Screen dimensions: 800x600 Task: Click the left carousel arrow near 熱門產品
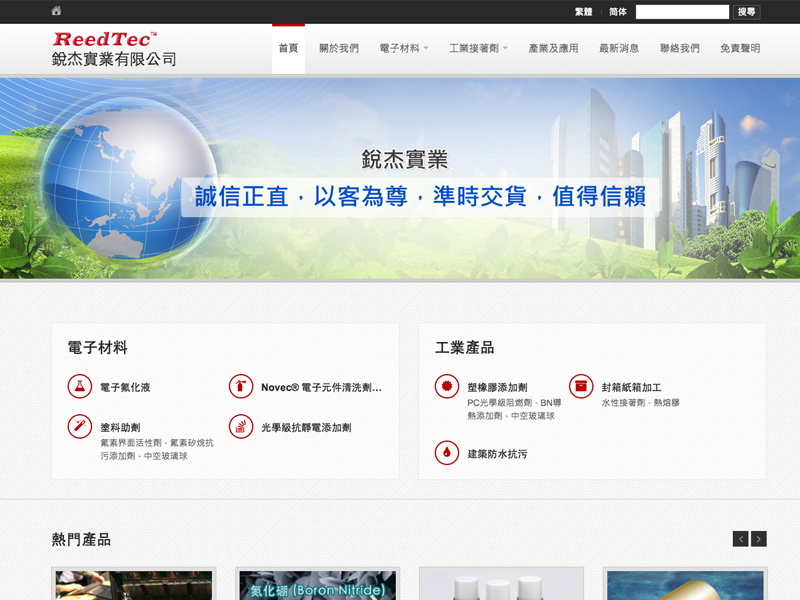(741, 537)
